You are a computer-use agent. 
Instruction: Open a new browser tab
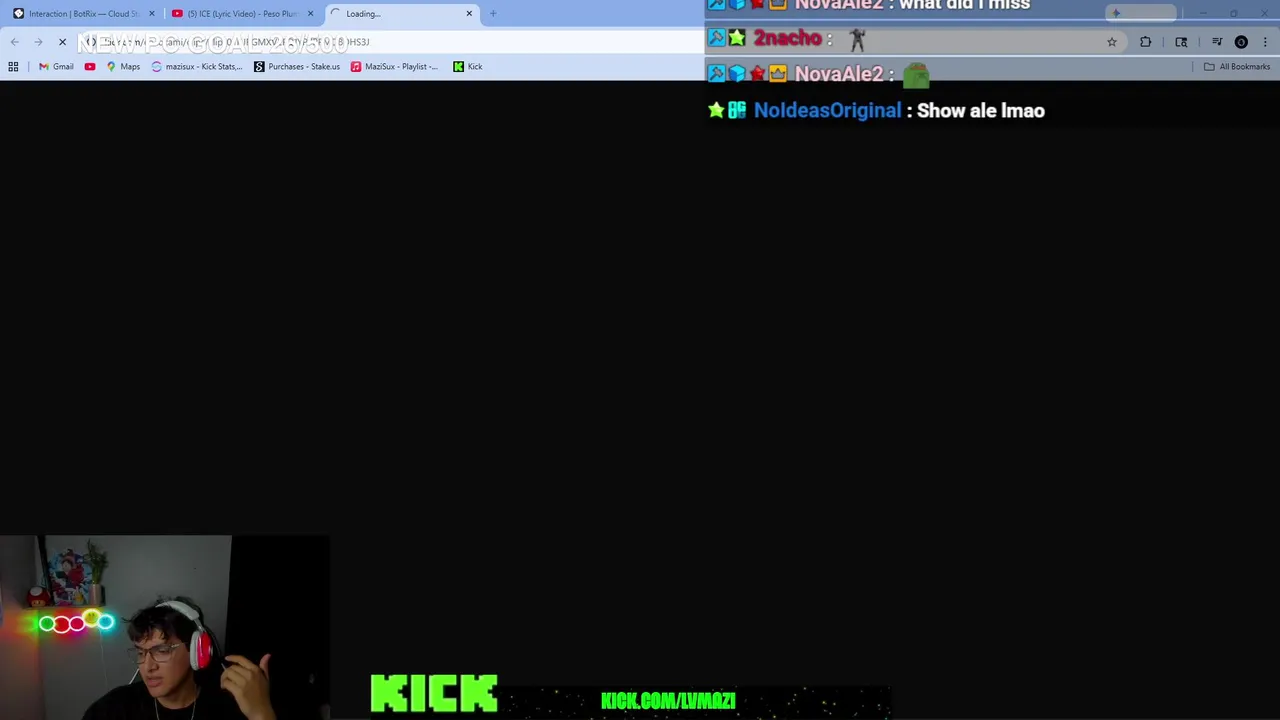point(493,14)
